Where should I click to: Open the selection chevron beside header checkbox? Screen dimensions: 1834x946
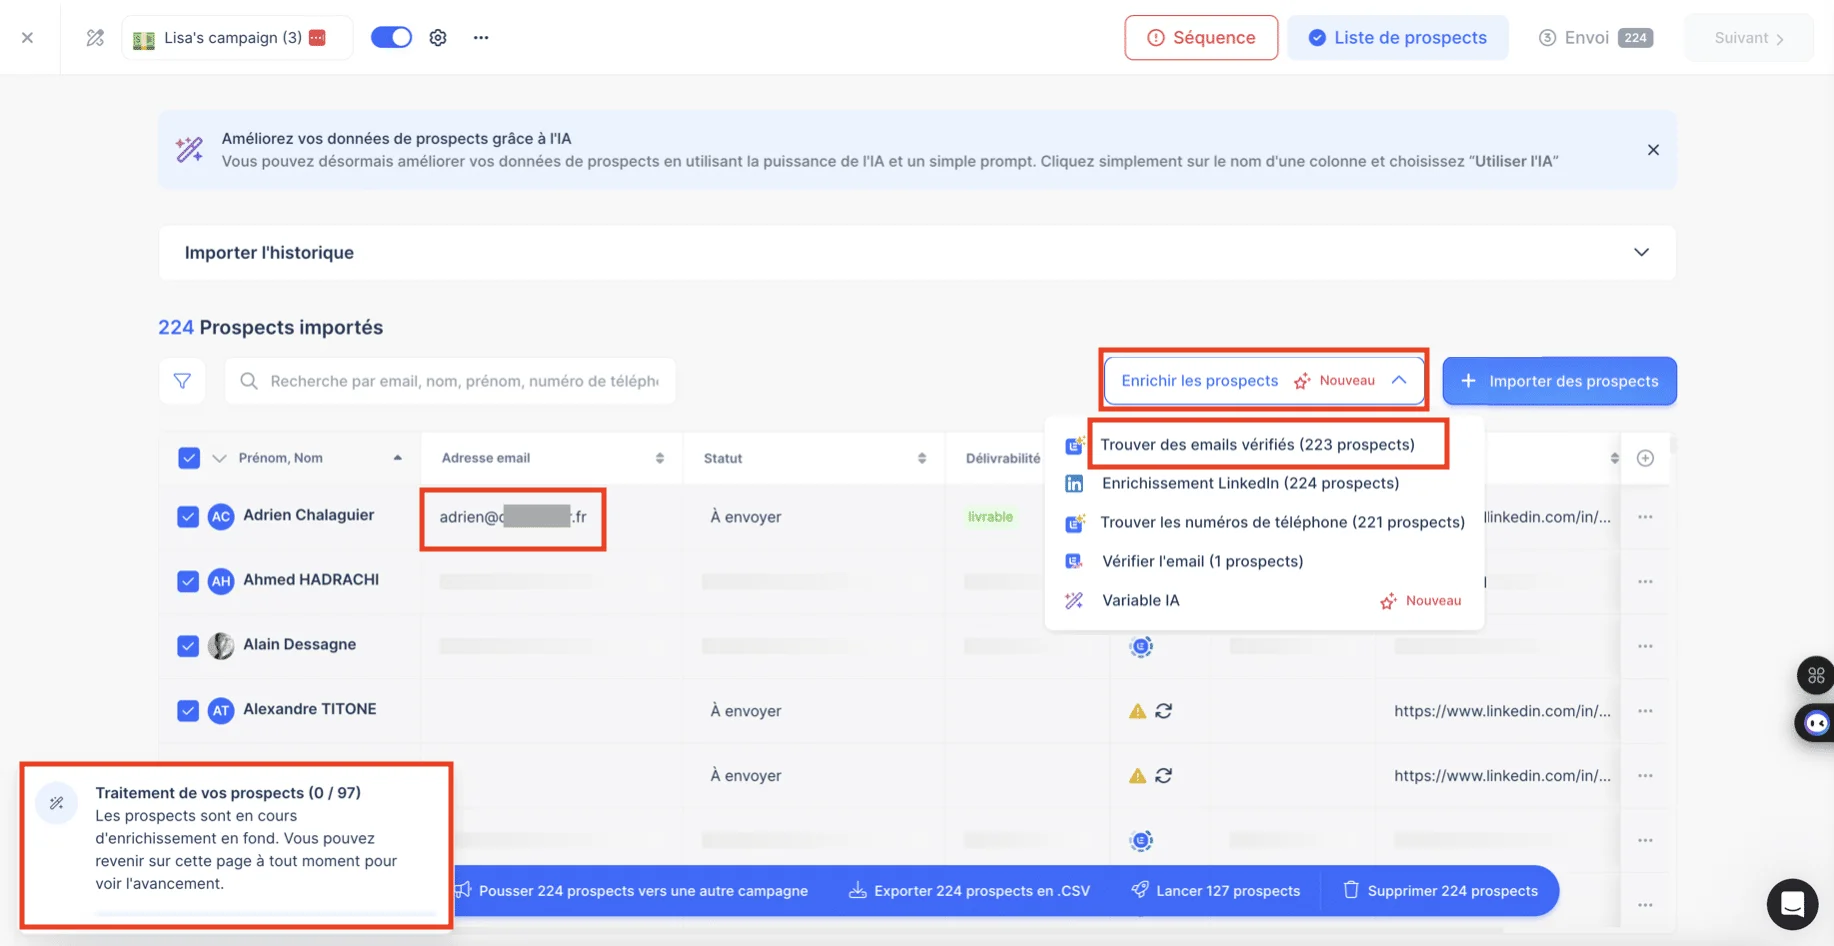pos(220,458)
